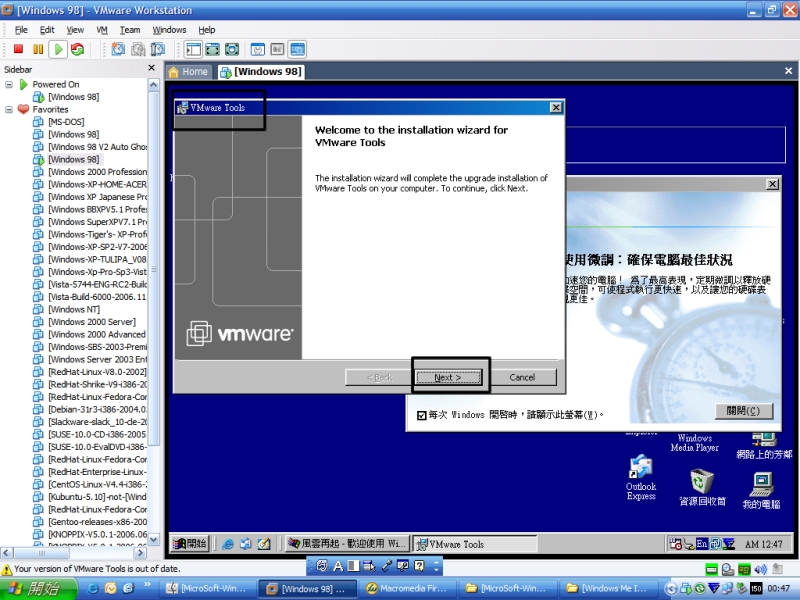Open the VM menu
Image resolution: width=800 pixels, height=600 pixels.
pyautogui.click(x=102, y=30)
